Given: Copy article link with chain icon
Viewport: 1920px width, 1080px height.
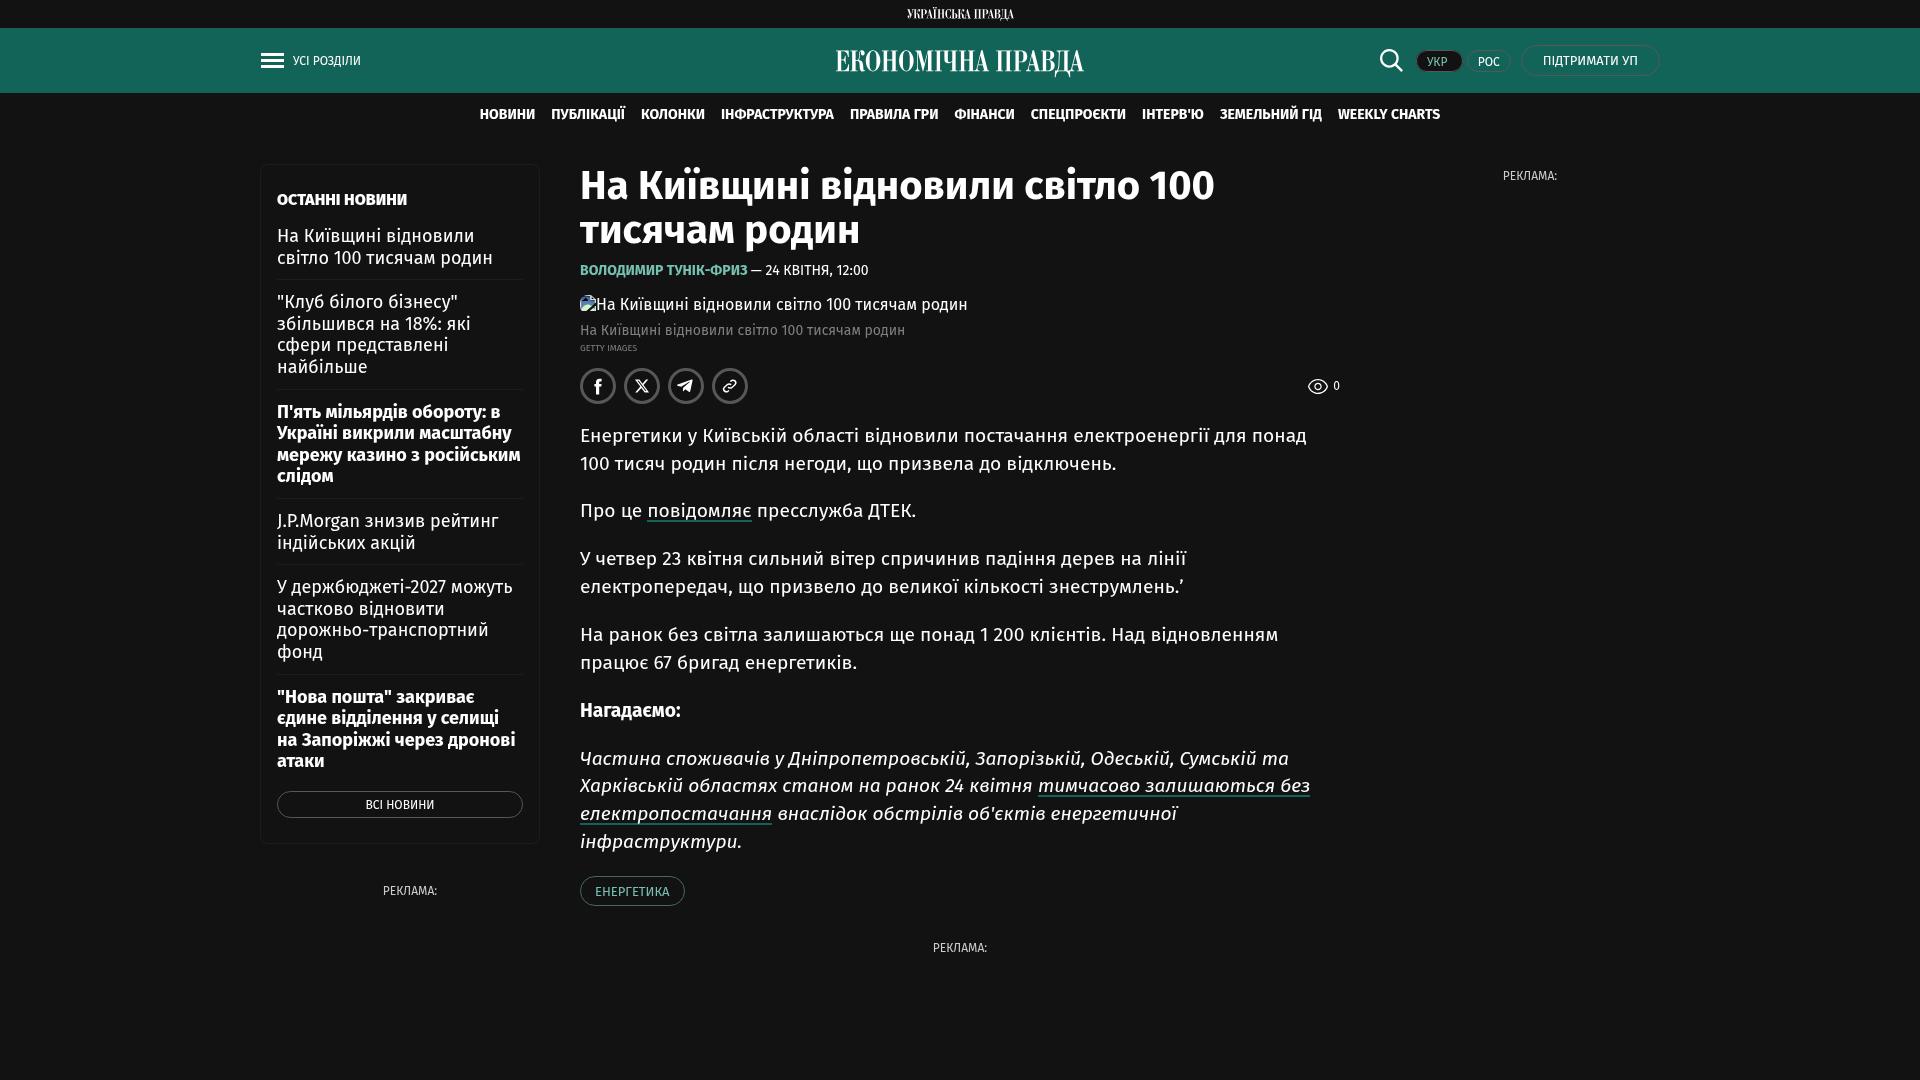Looking at the screenshot, I should 730,386.
